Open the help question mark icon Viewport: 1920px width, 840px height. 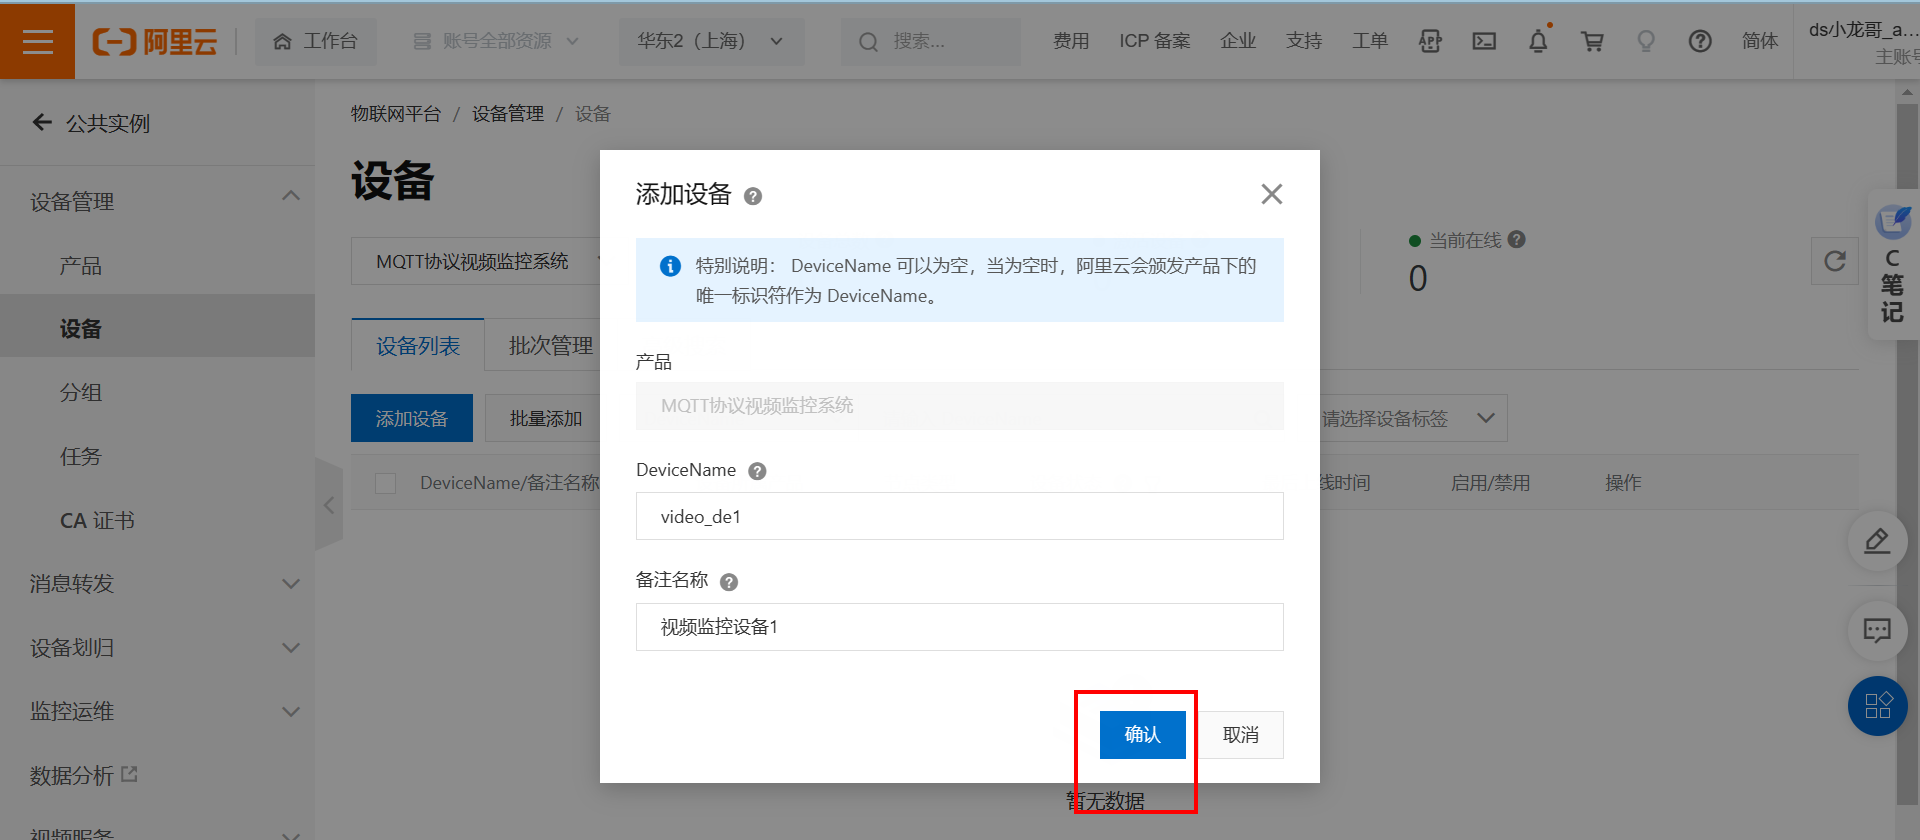[x=1700, y=41]
